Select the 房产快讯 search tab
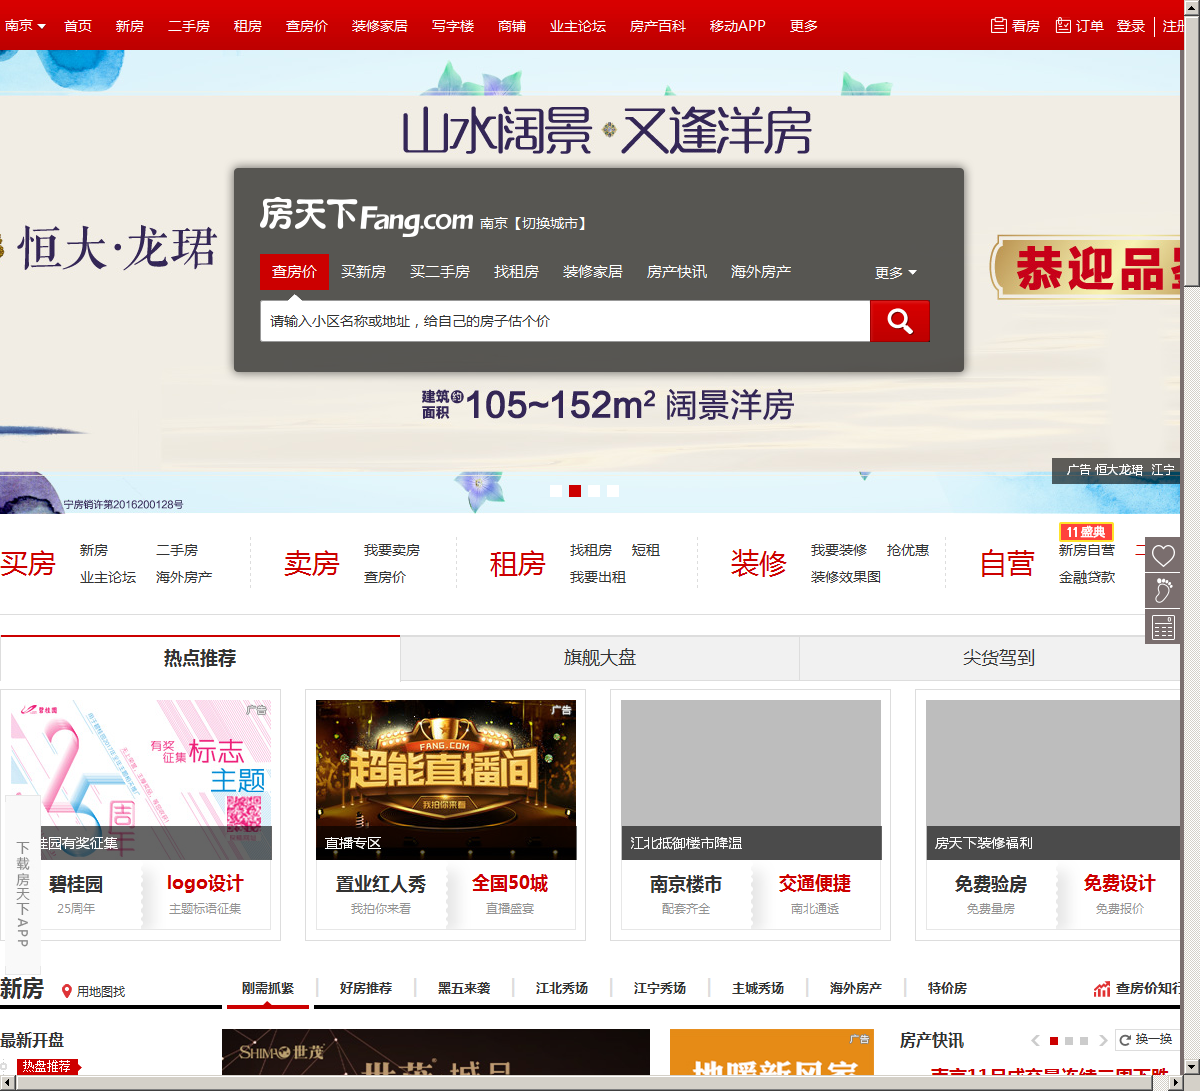 [x=677, y=272]
